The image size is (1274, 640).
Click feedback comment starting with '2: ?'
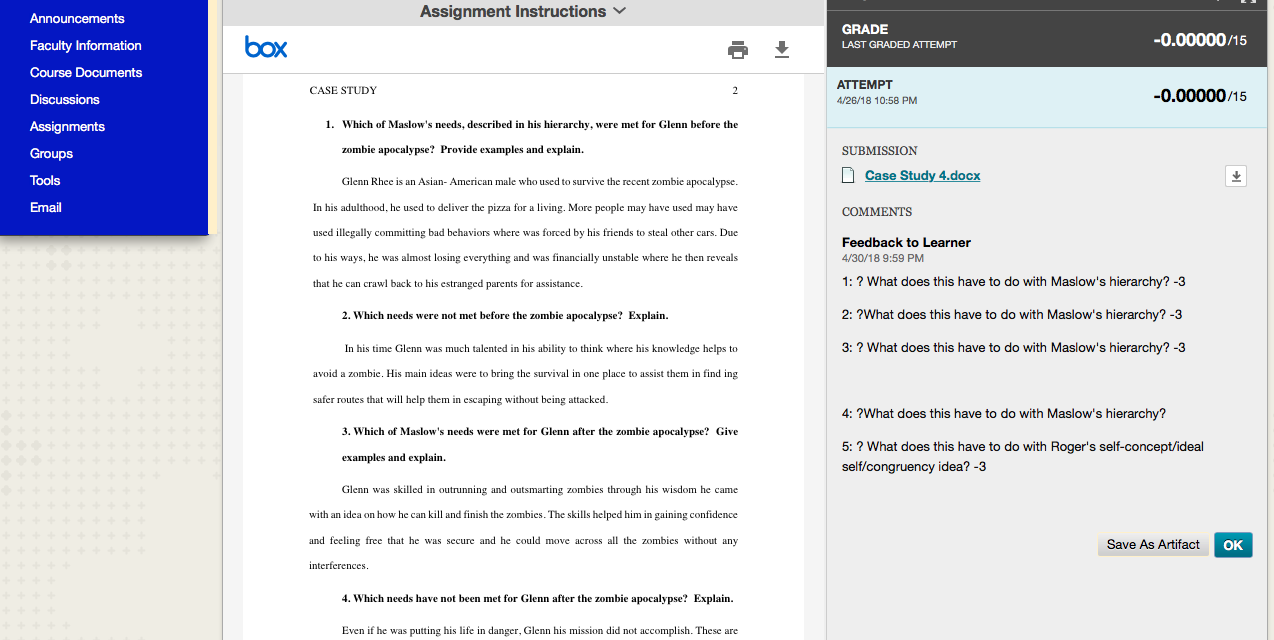click(x=1012, y=314)
